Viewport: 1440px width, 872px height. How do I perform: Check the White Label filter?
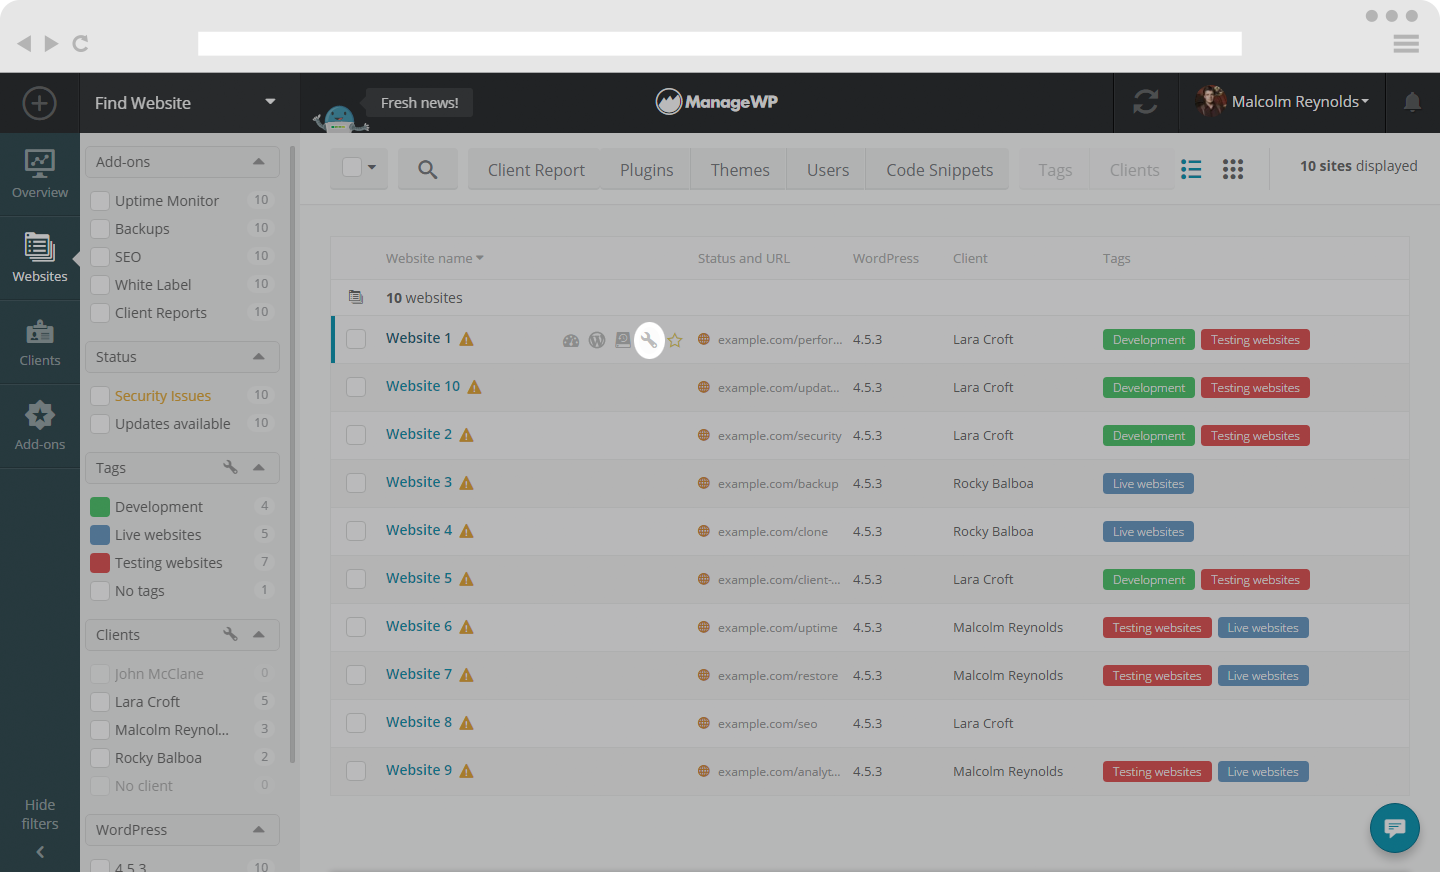[x=100, y=285]
